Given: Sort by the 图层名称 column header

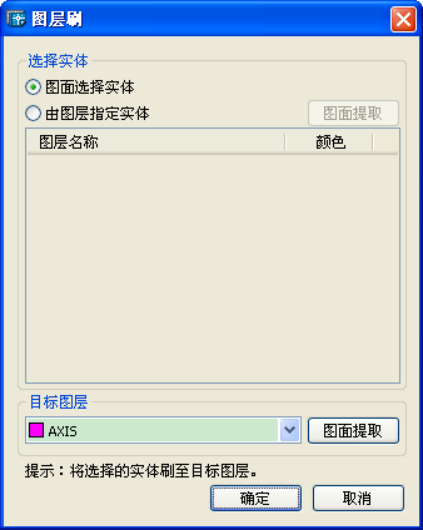Looking at the screenshot, I should (156, 142).
